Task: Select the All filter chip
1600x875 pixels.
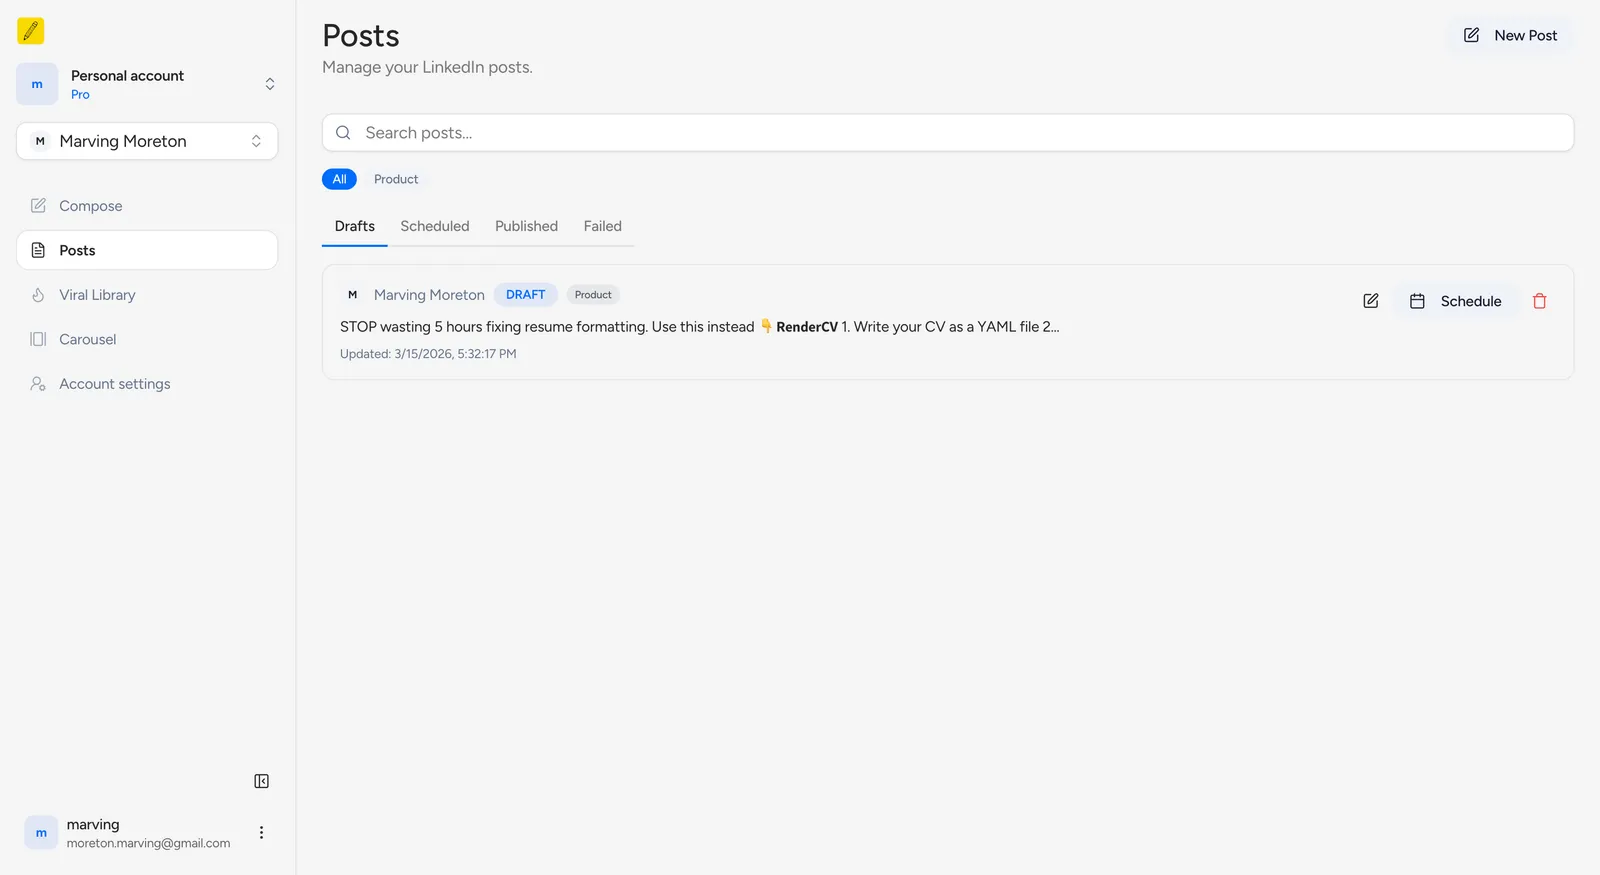Action: 339,180
